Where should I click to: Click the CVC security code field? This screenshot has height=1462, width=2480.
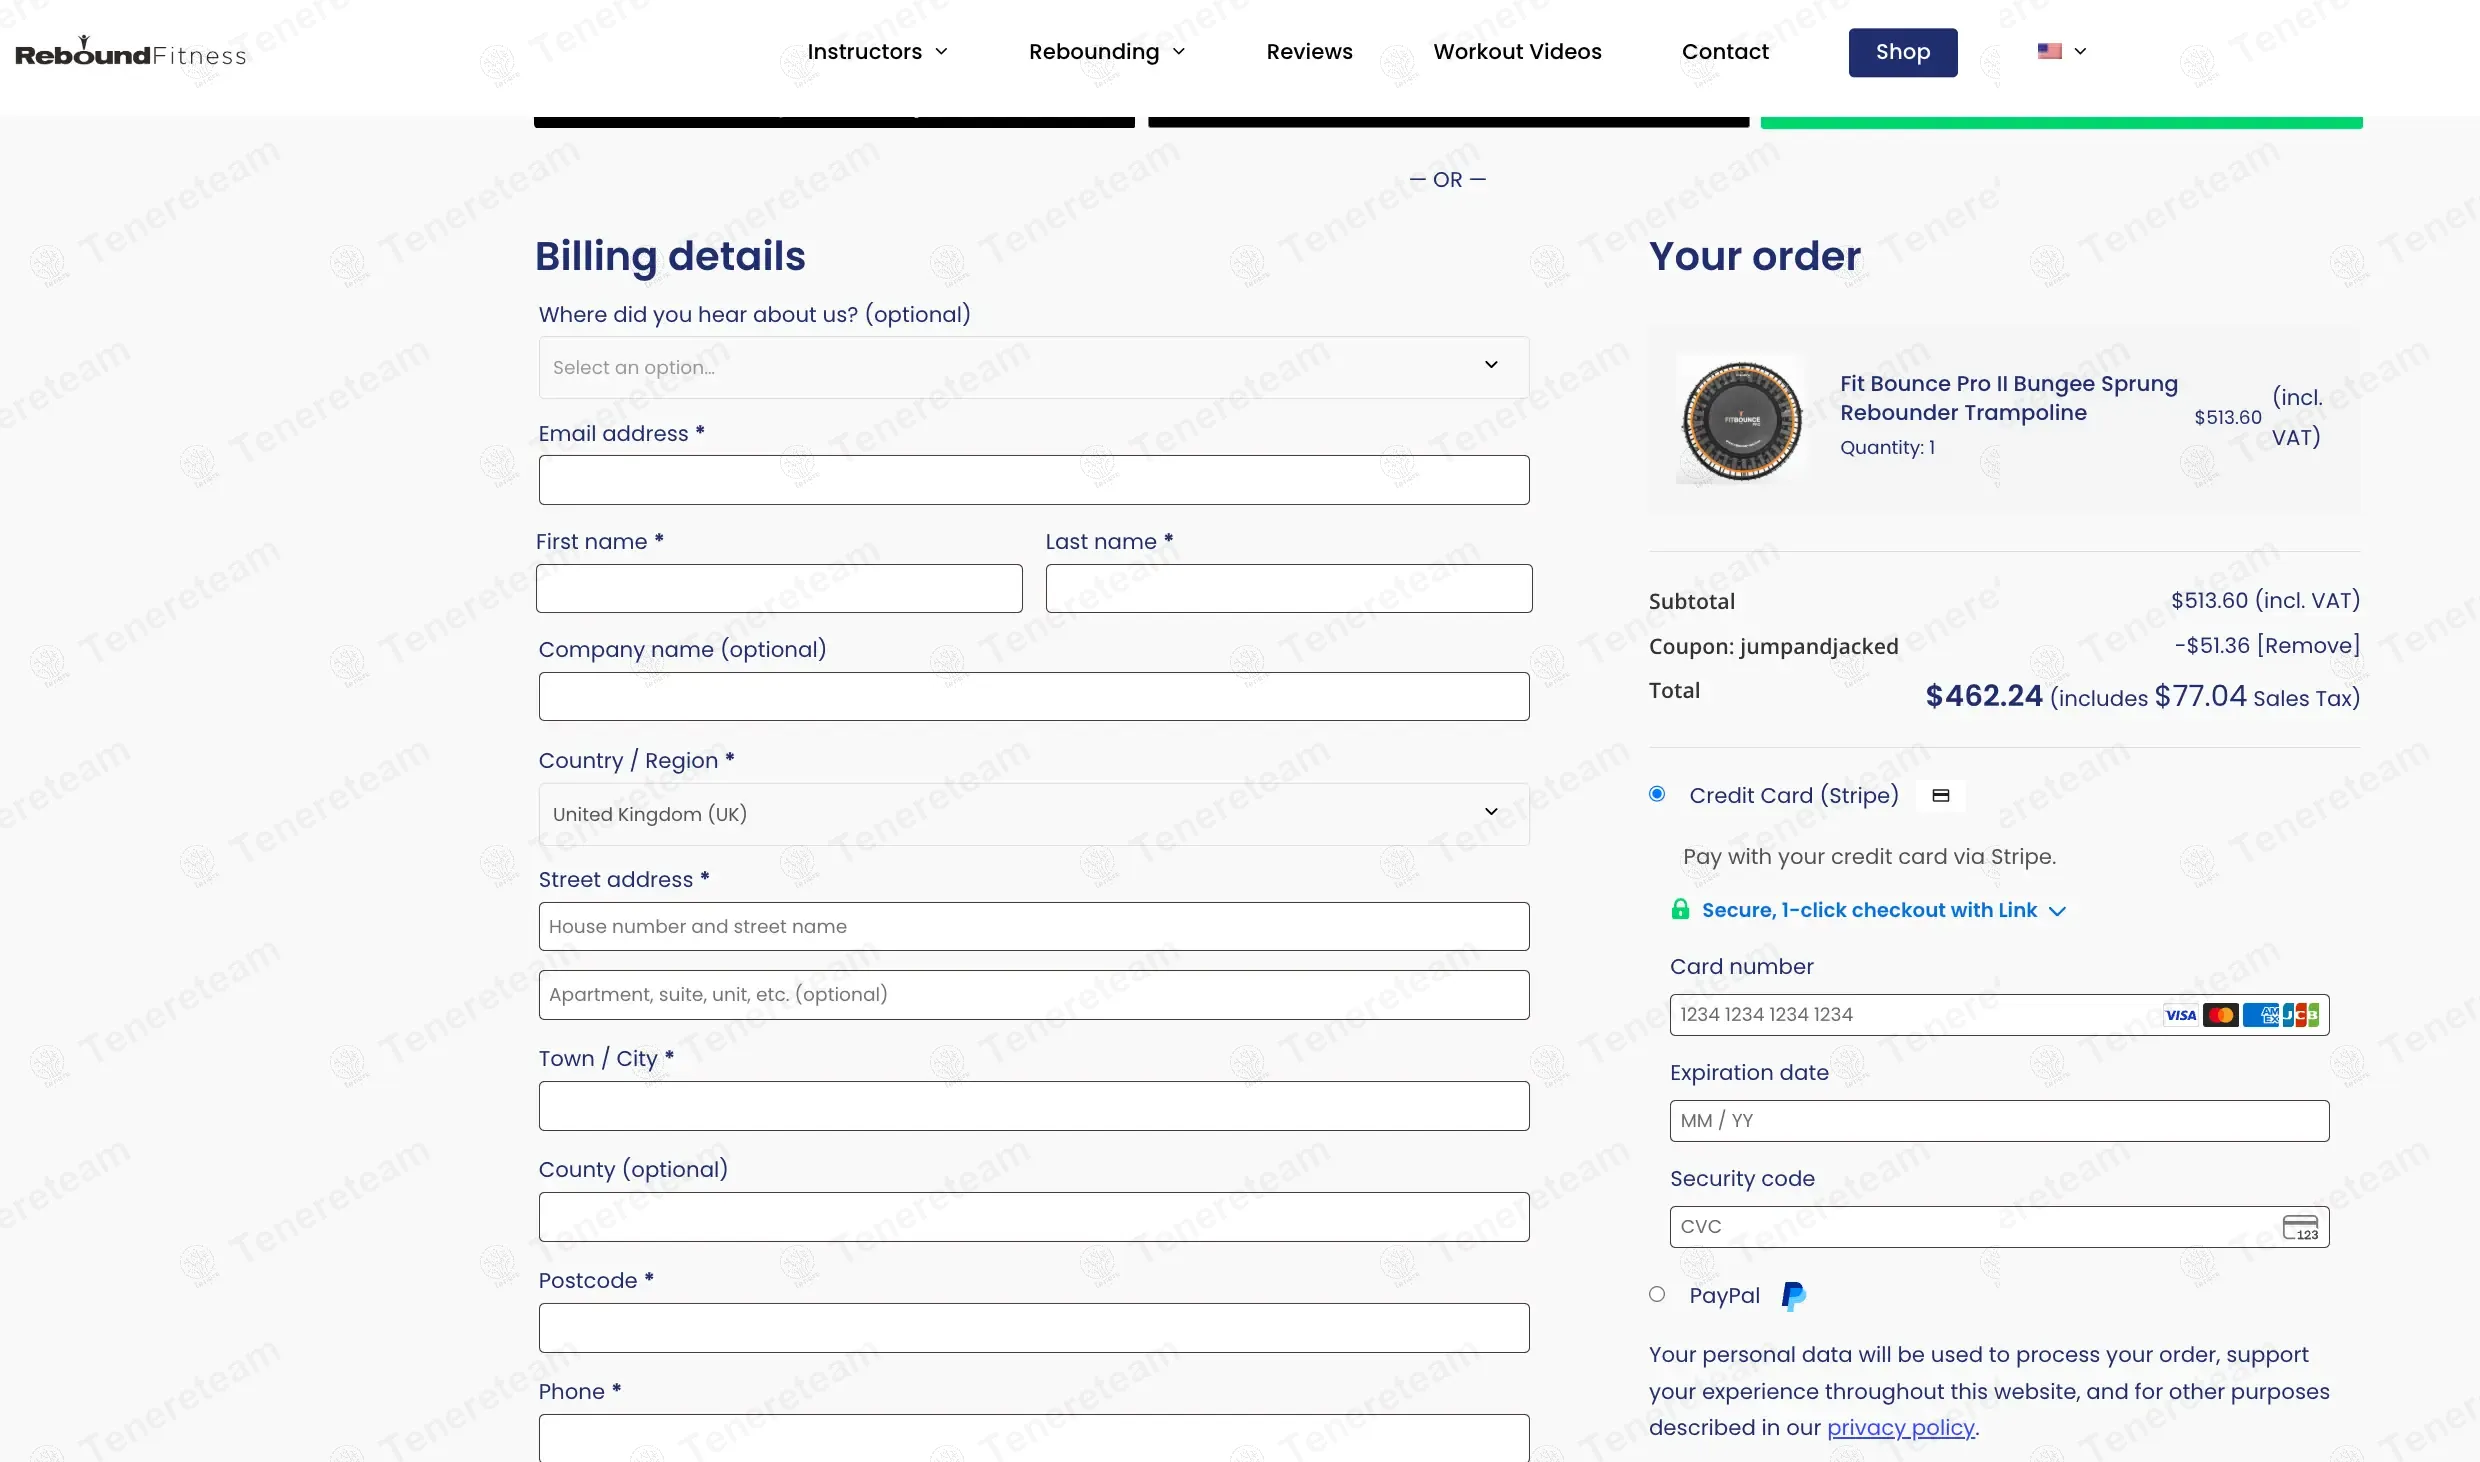(1999, 1227)
